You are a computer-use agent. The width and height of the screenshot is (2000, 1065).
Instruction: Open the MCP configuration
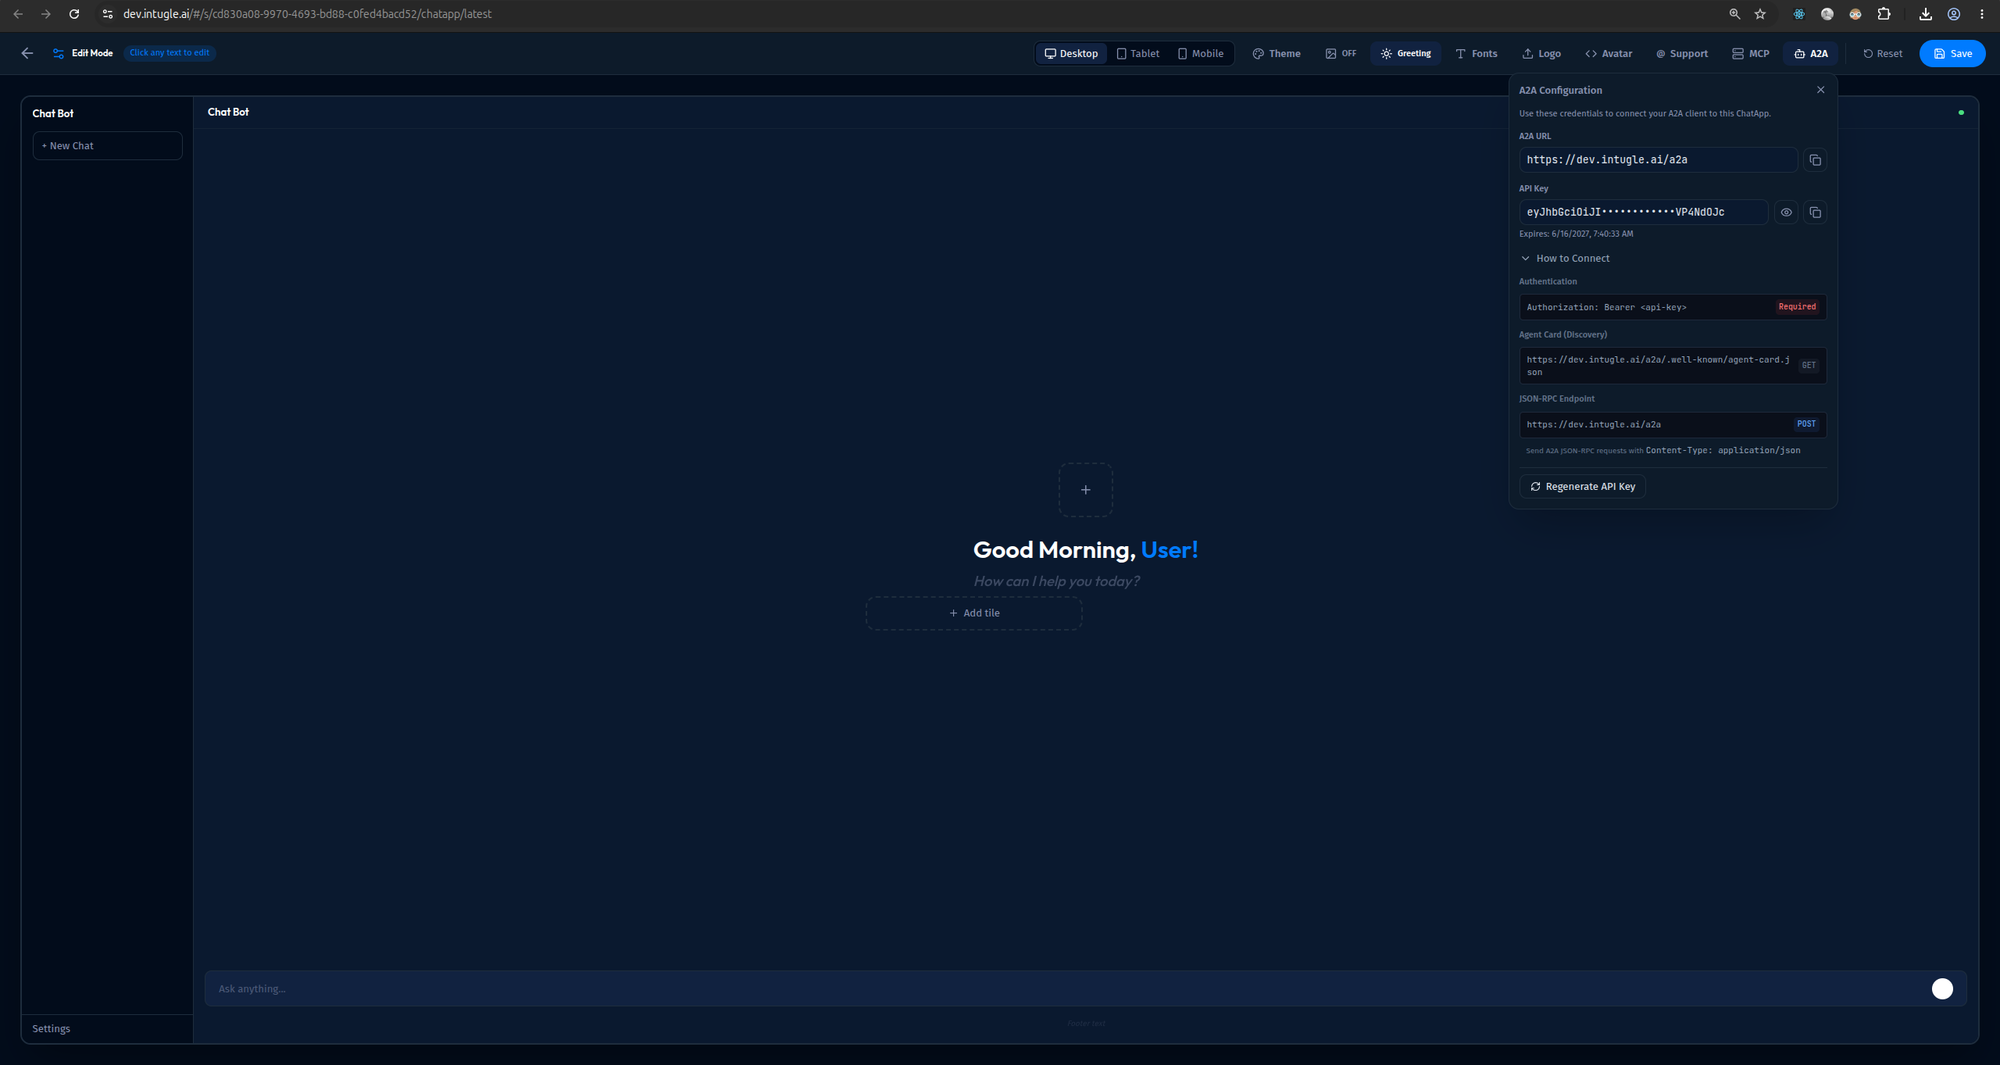[1750, 54]
